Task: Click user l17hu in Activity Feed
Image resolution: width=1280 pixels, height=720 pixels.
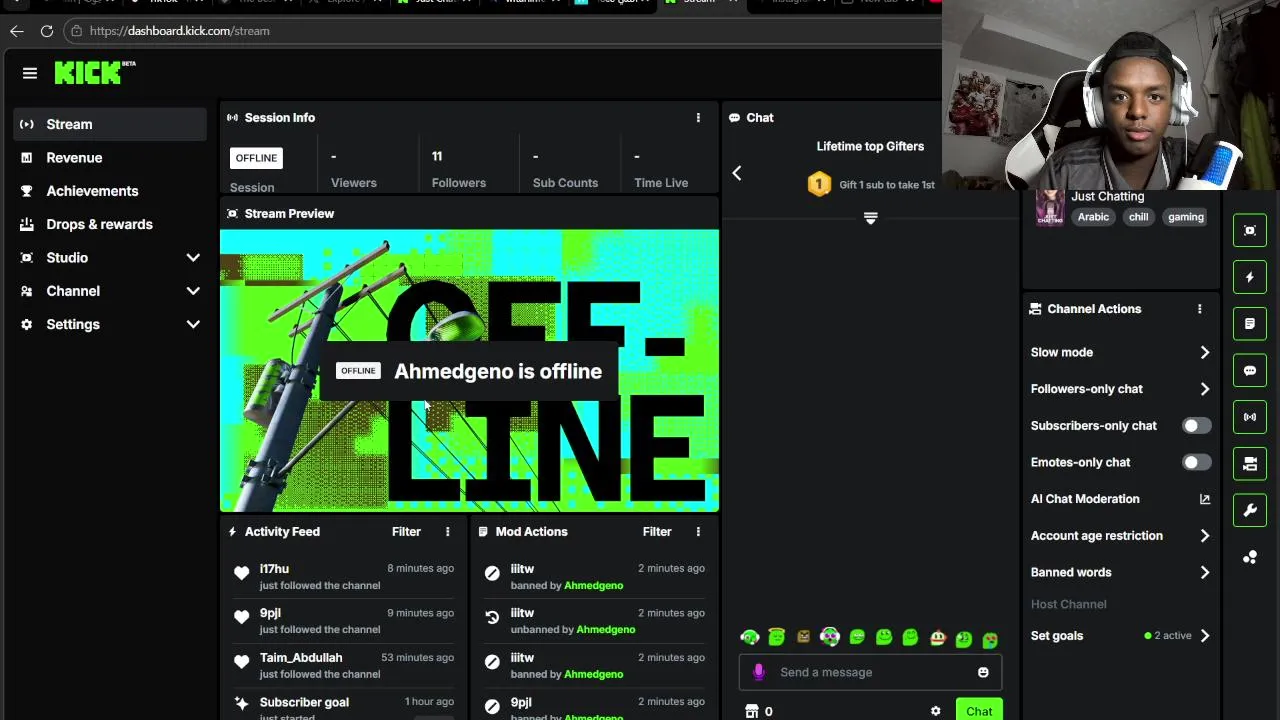Action: point(274,569)
